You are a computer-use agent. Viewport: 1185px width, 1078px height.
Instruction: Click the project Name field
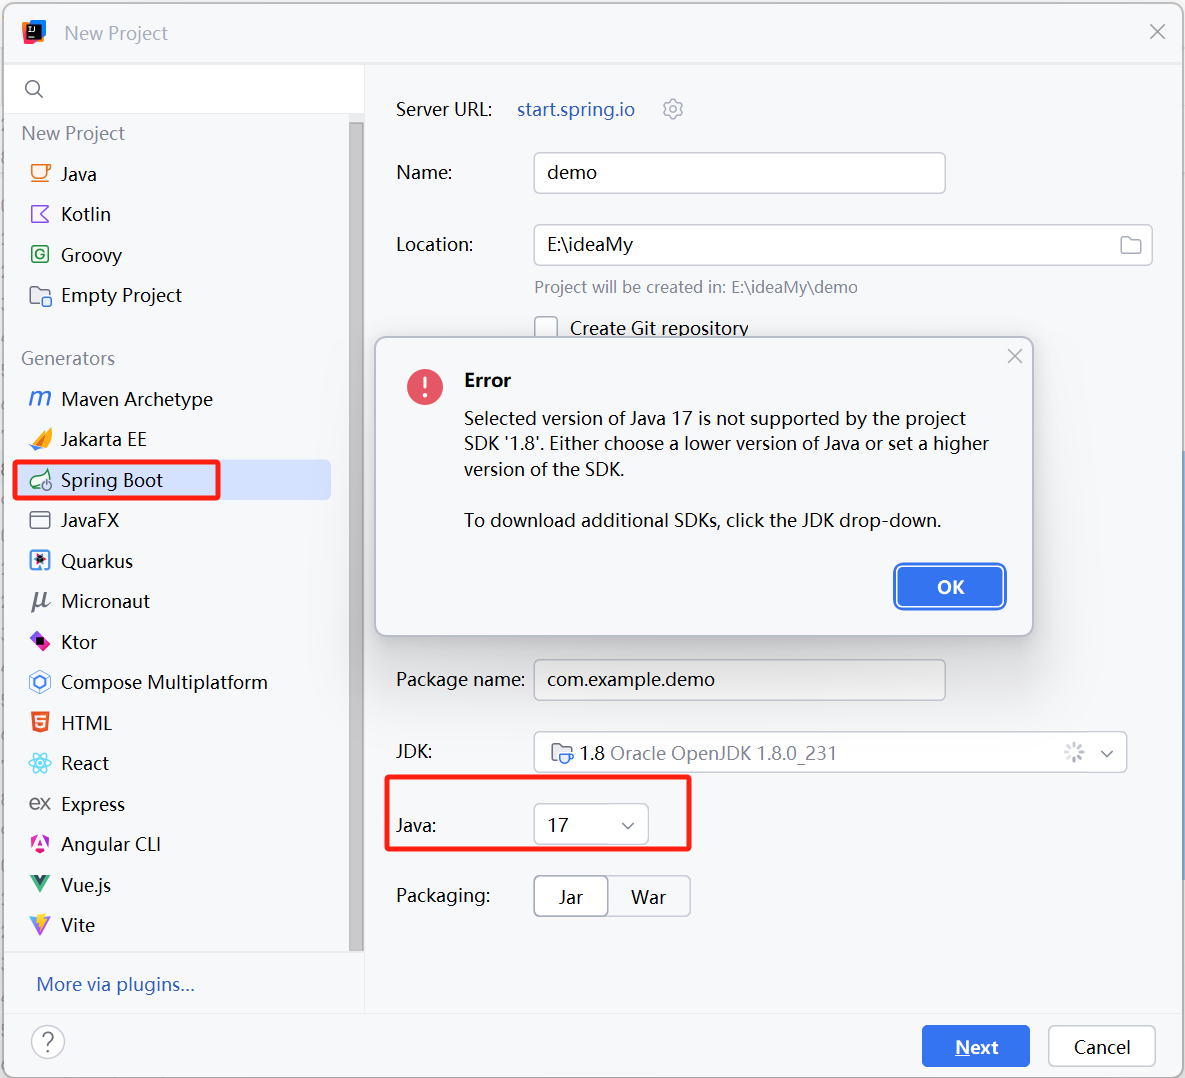tap(739, 173)
